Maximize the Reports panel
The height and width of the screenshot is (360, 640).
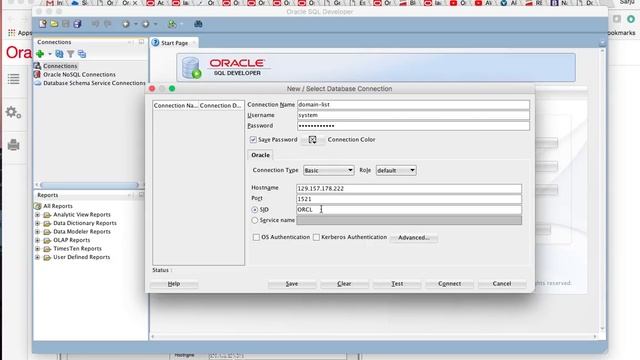coord(141,195)
